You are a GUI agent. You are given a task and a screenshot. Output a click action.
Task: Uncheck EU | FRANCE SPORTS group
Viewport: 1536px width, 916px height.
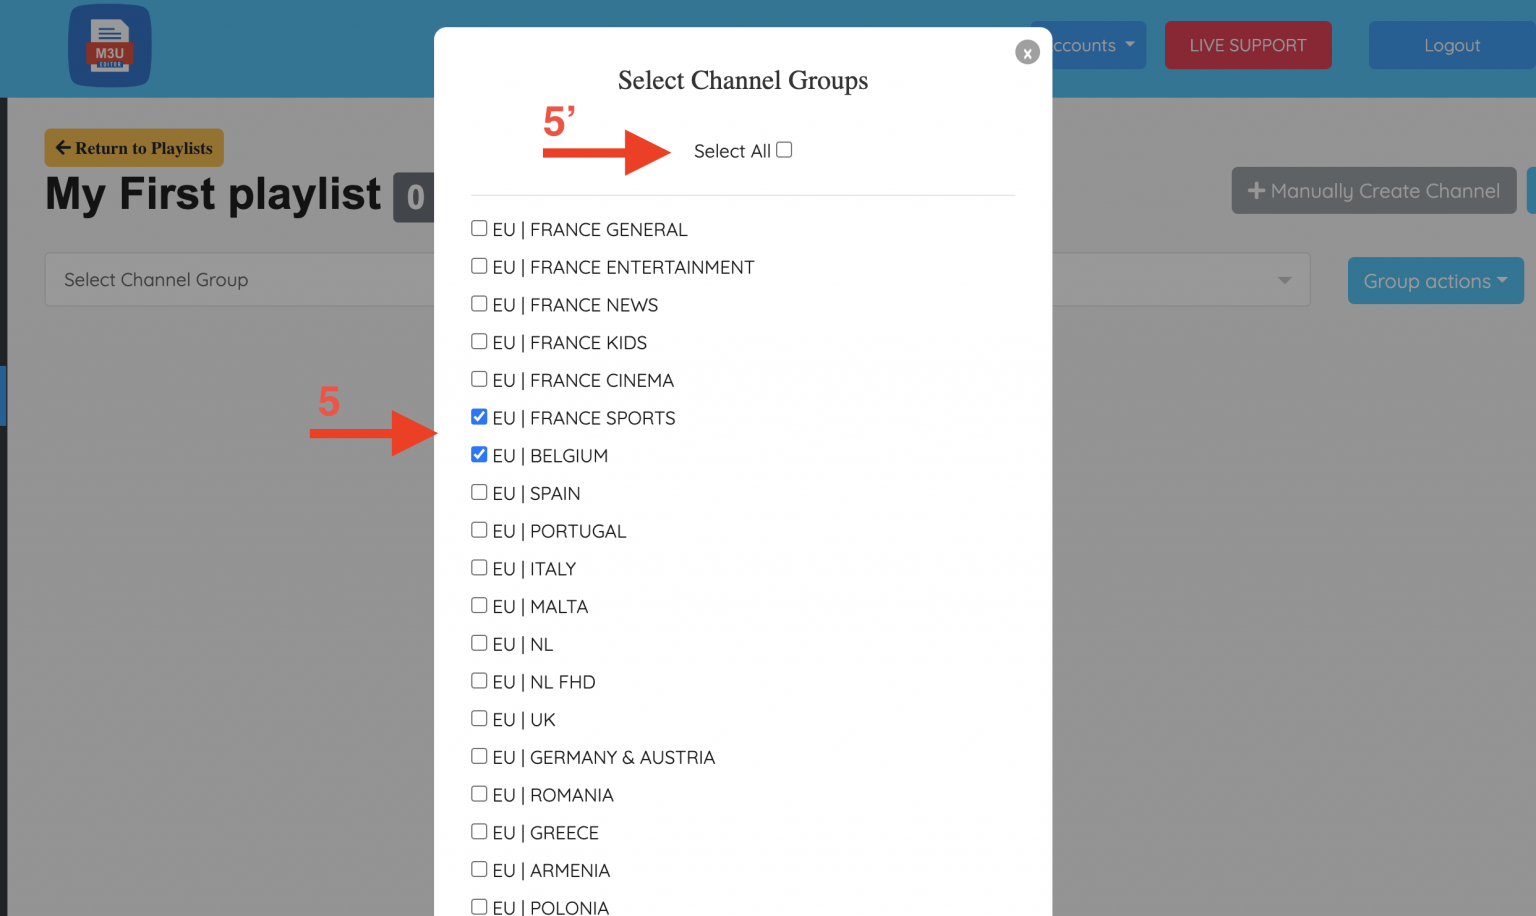pyautogui.click(x=480, y=417)
